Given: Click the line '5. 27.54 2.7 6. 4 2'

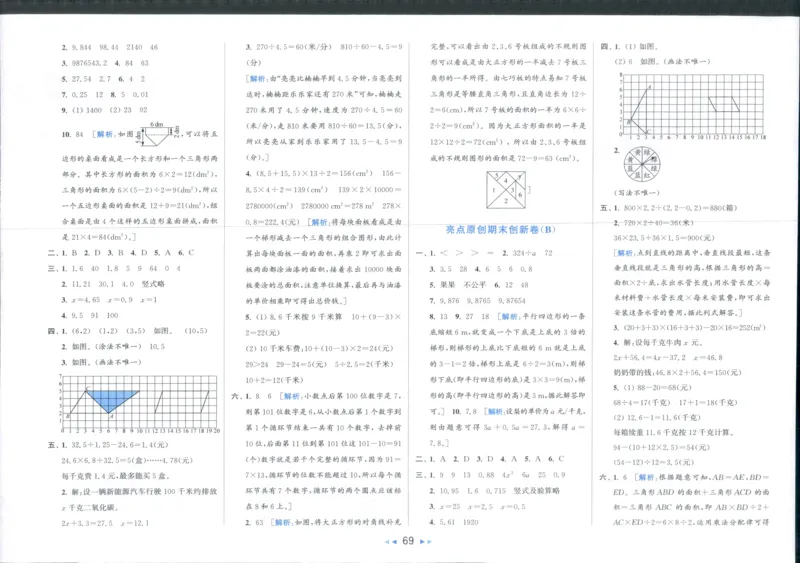Looking at the screenshot, I should tap(104, 79).
